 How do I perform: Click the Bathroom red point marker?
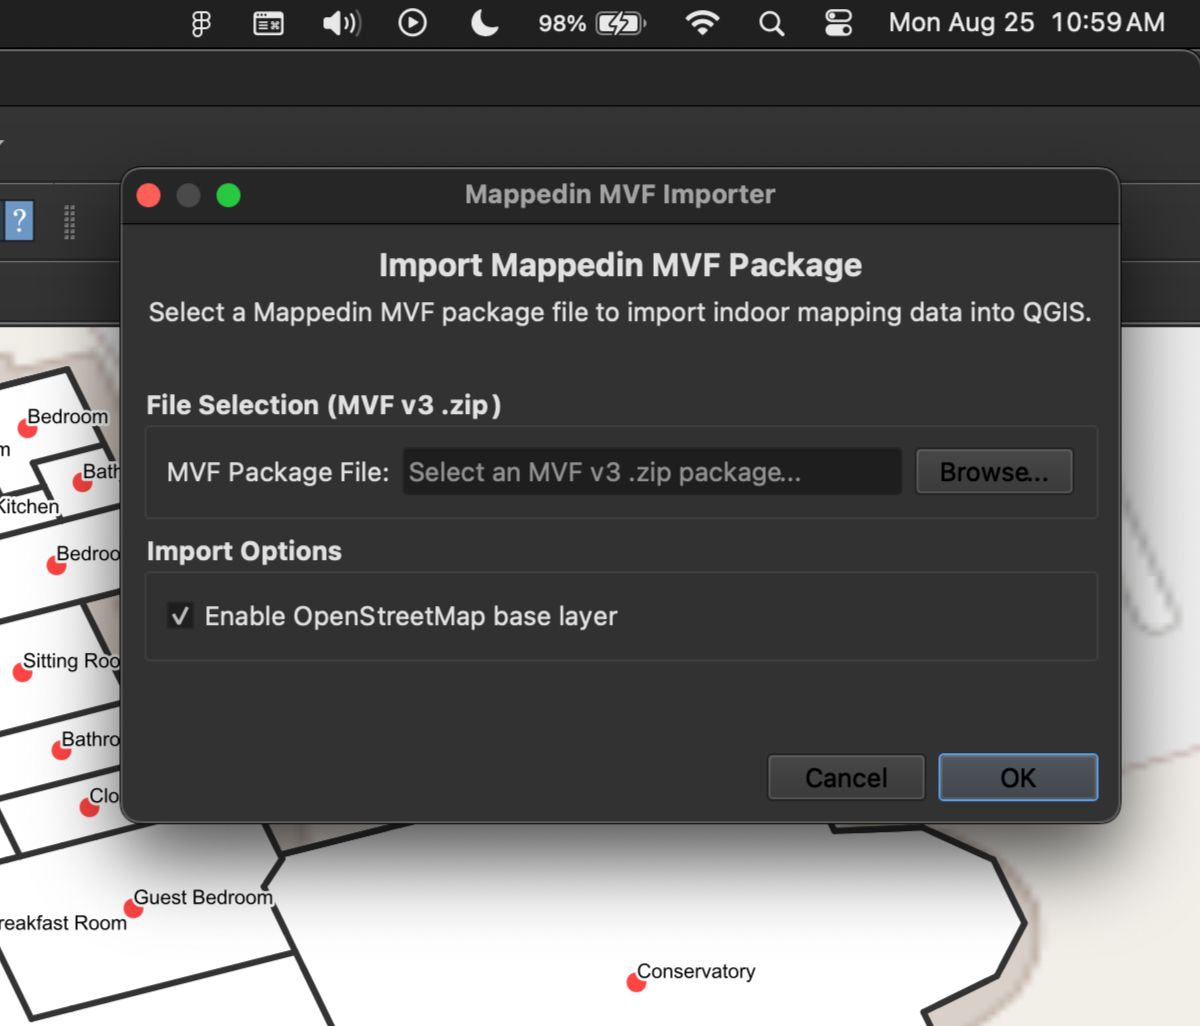(x=61, y=750)
